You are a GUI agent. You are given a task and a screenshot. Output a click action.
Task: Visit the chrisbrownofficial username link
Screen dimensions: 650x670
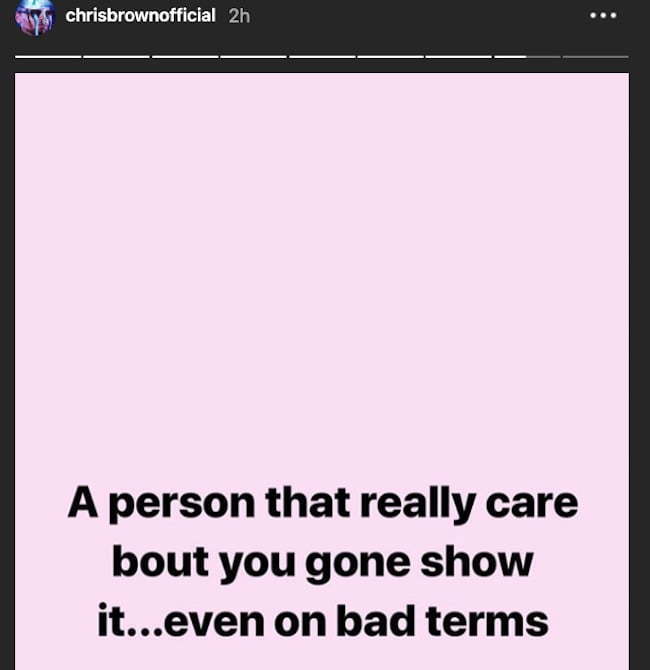pyautogui.click(x=140, y=16)
